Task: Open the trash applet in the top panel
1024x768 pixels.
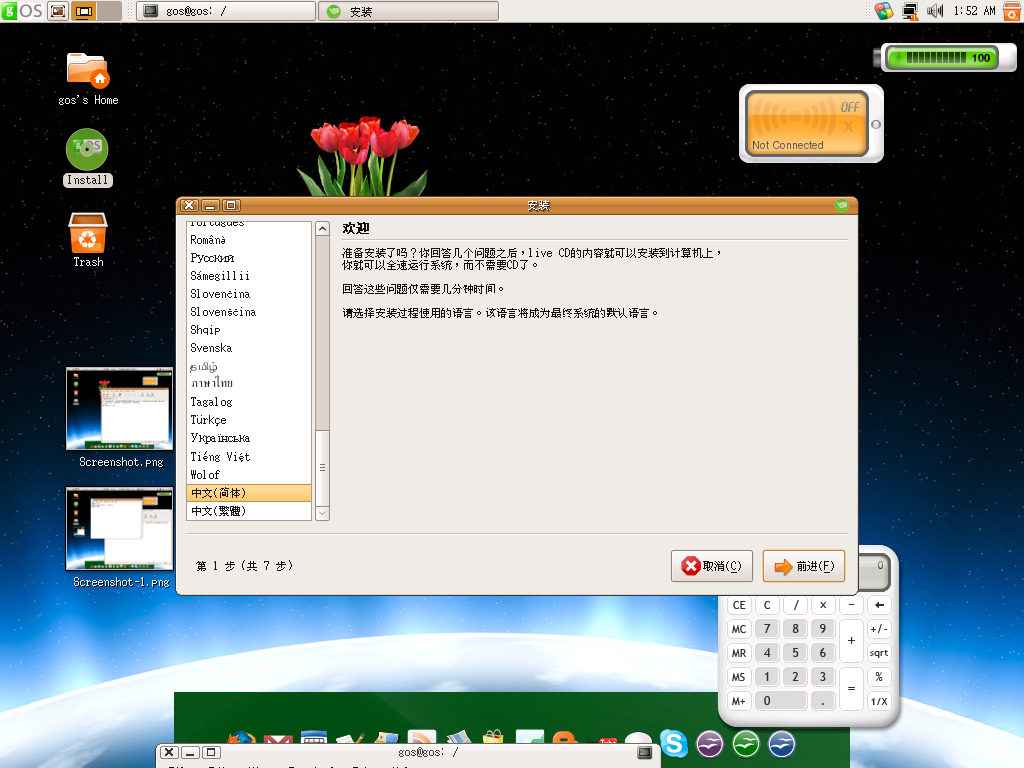Action: coord(1012,11)
